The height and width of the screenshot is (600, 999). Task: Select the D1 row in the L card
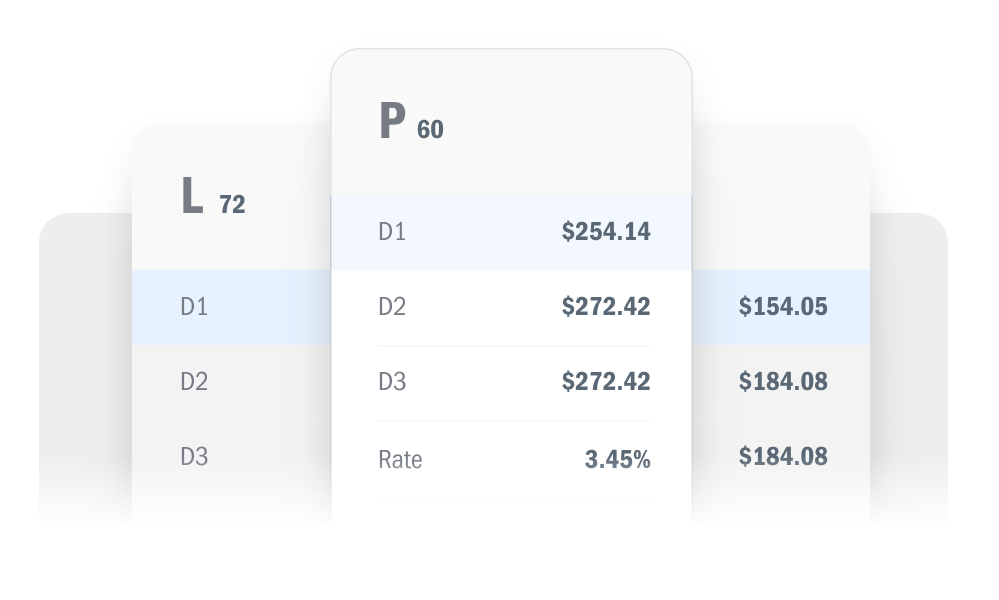coord(232,307)
